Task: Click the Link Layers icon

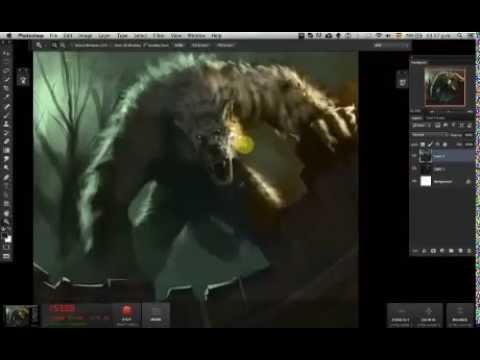Action: 415,251
